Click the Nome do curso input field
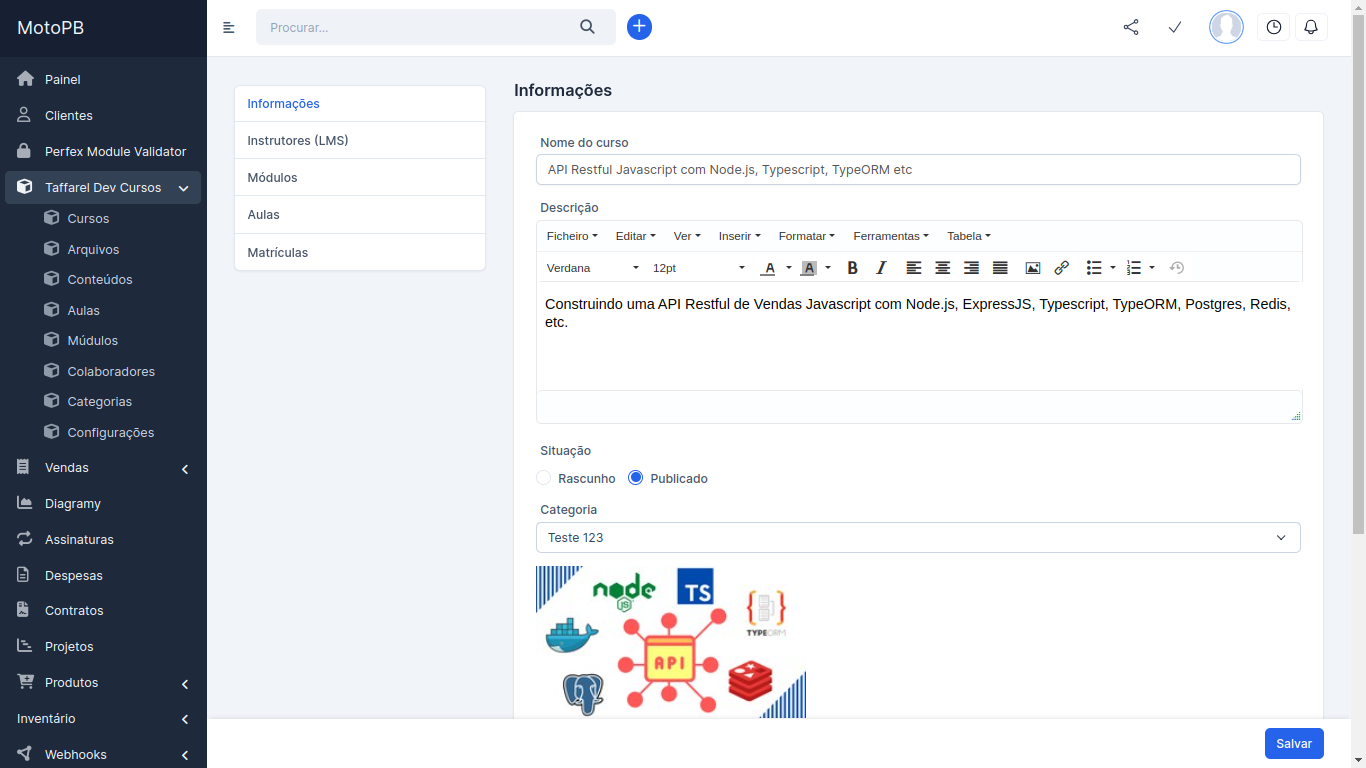The height and width of the screenshot is (768, 1366). coord(918,169)
